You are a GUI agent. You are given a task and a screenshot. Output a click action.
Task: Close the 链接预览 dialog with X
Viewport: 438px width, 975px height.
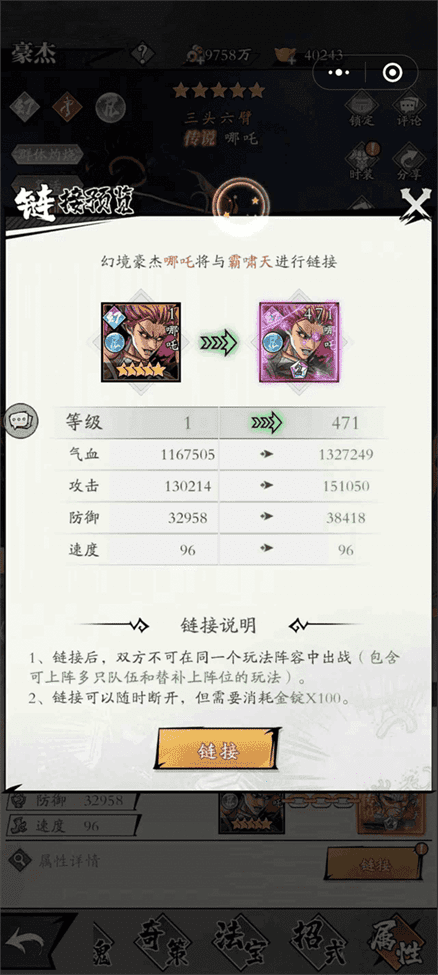tap(414, 203)
